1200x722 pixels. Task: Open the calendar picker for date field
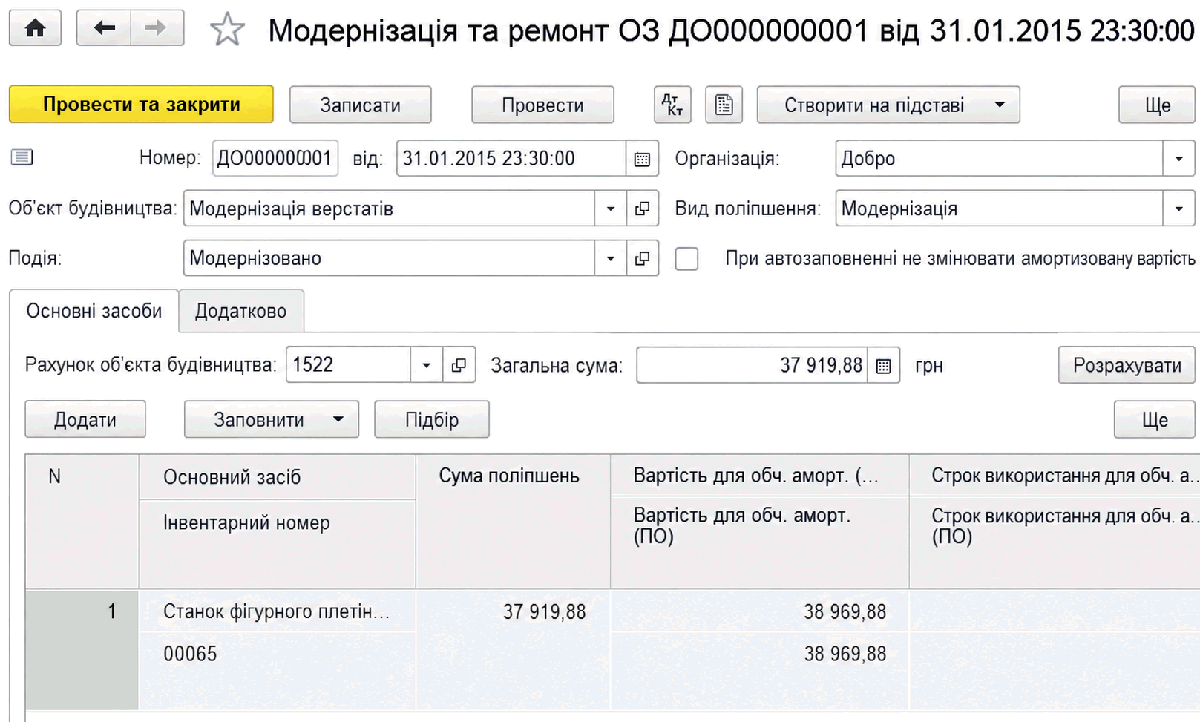click(x=642, y=159)
